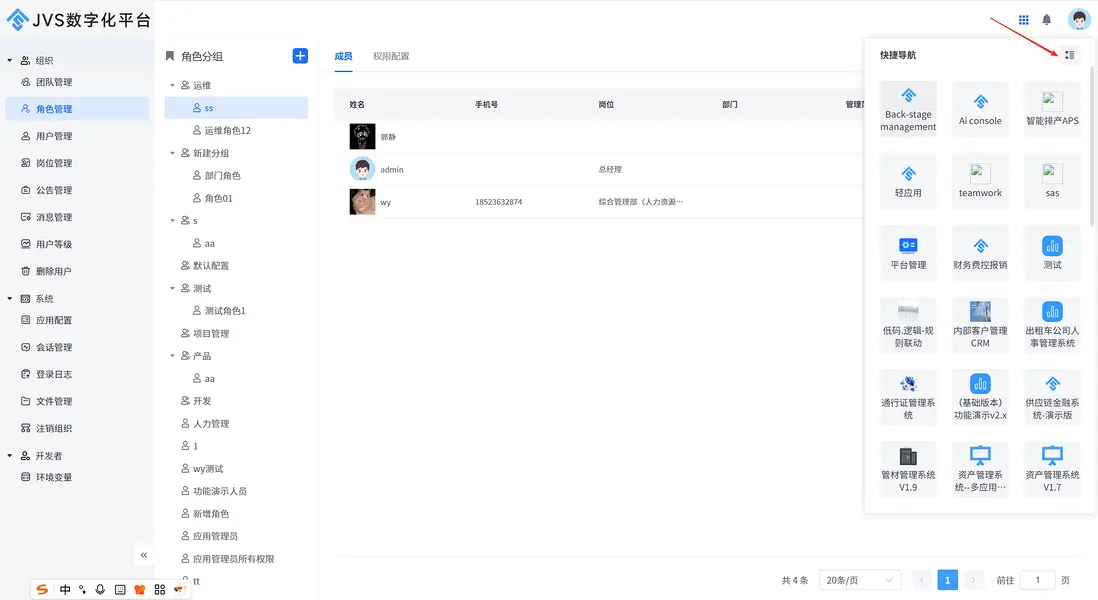Image resolution: width=1098 pixels, height=600 pixels.
Task: Click the previous page arrow
Action: 922,580
